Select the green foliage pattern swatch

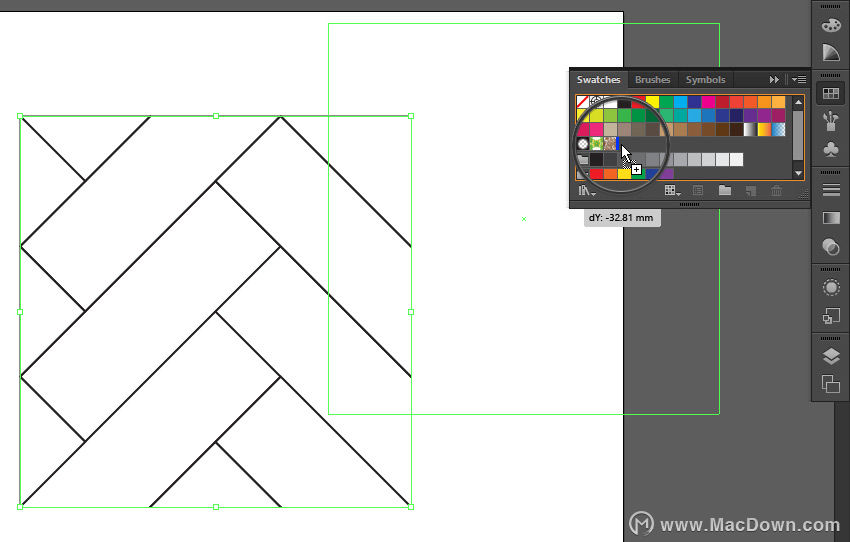[596, 144]
